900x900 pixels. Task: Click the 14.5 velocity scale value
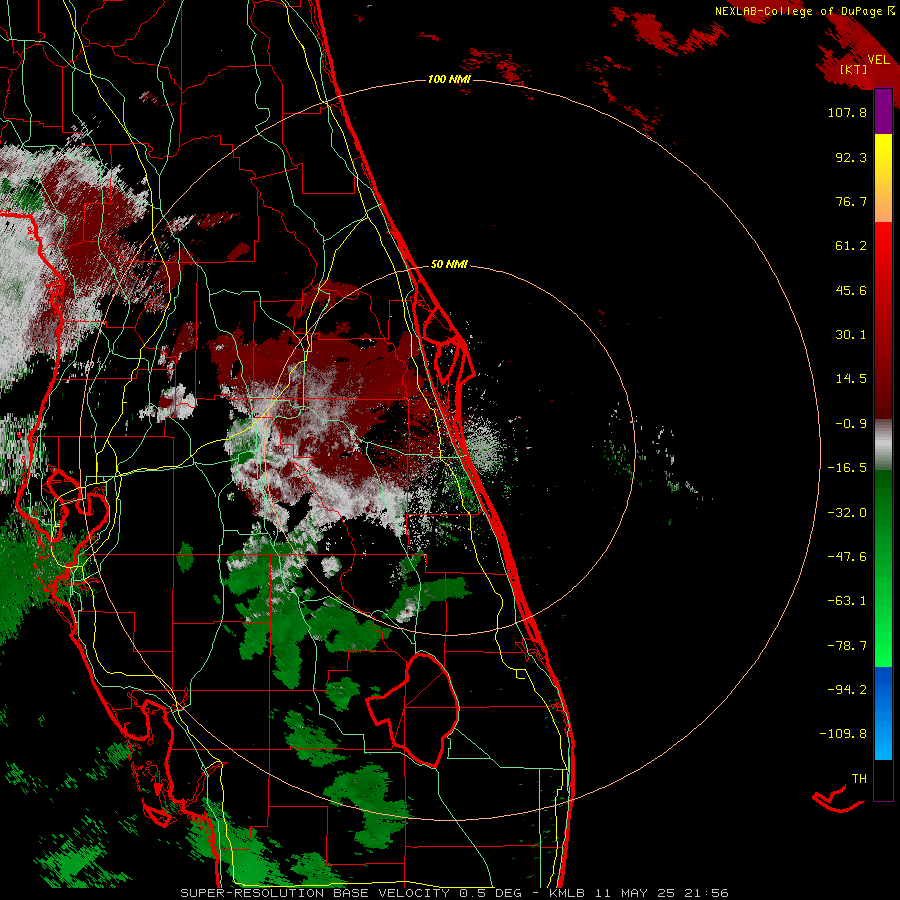click(x=851, y=379)
